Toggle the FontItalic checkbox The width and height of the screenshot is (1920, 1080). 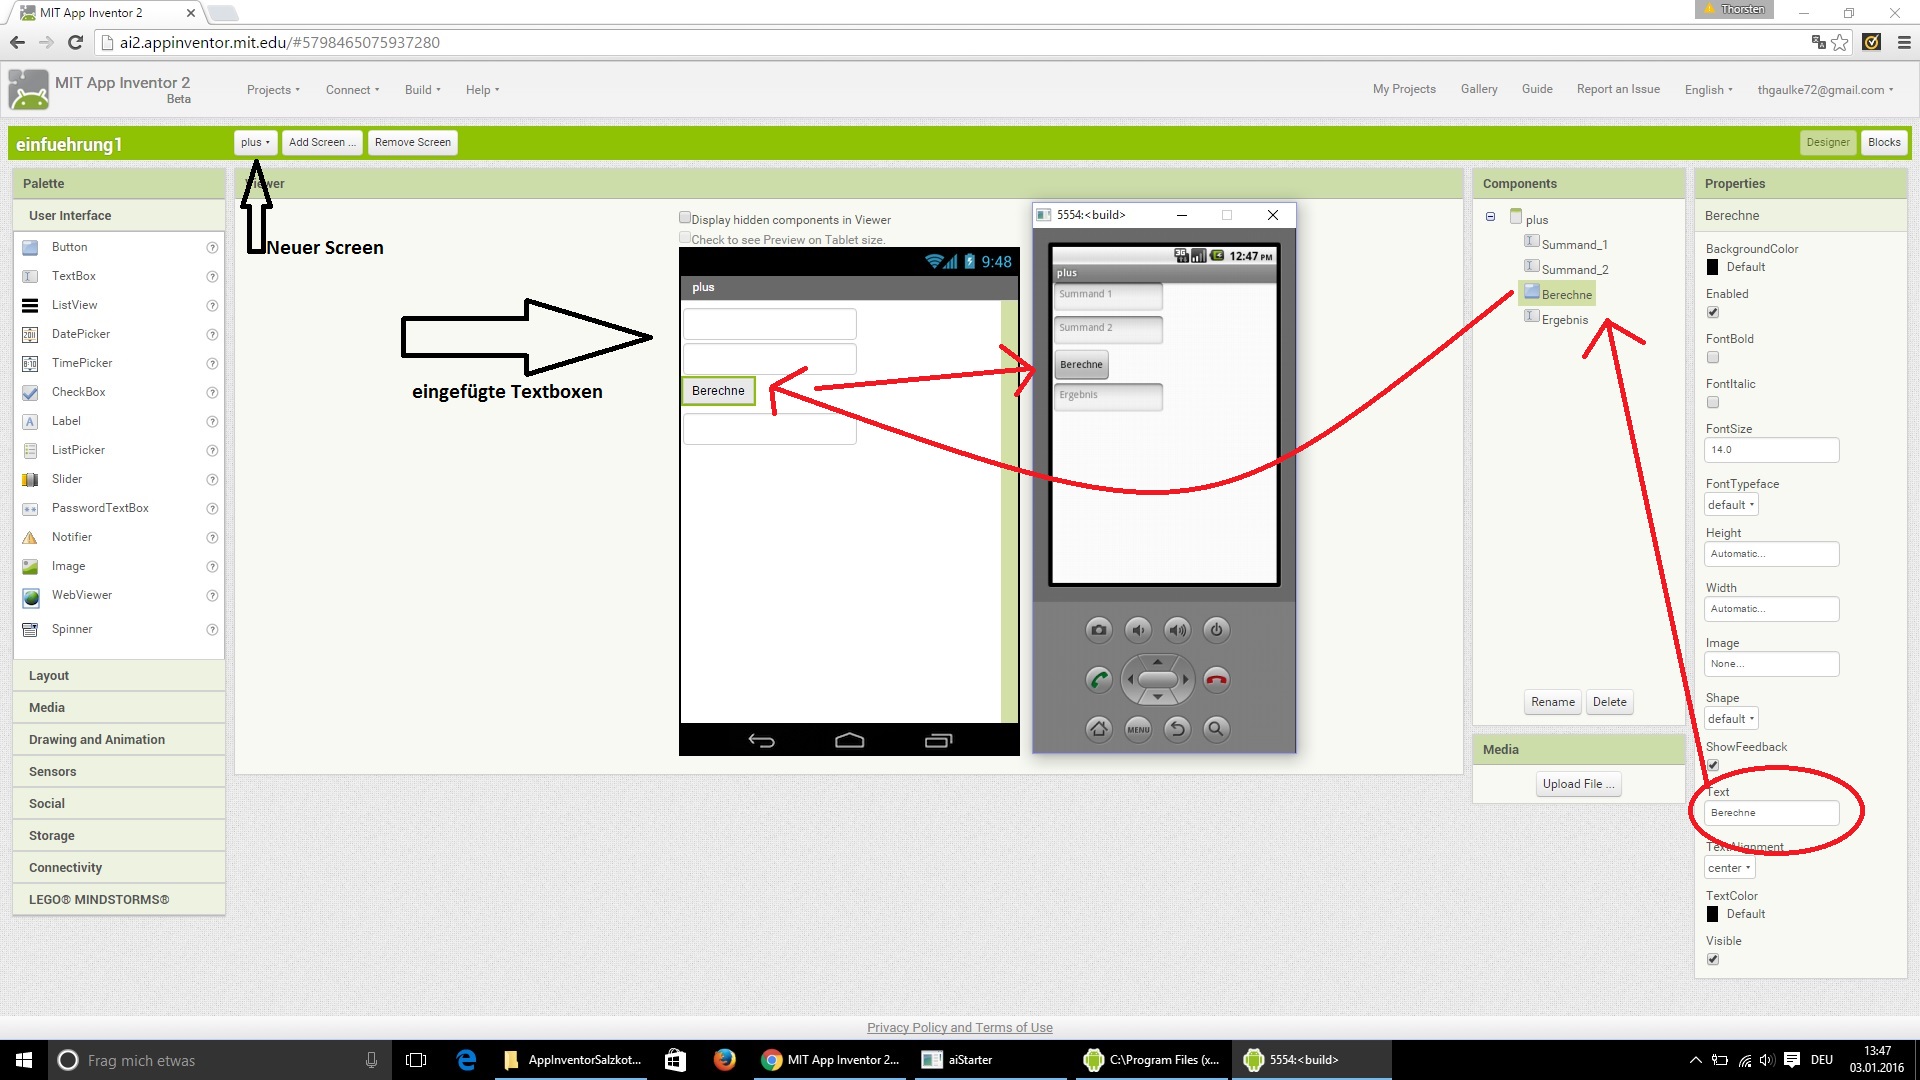(1713, 402)
